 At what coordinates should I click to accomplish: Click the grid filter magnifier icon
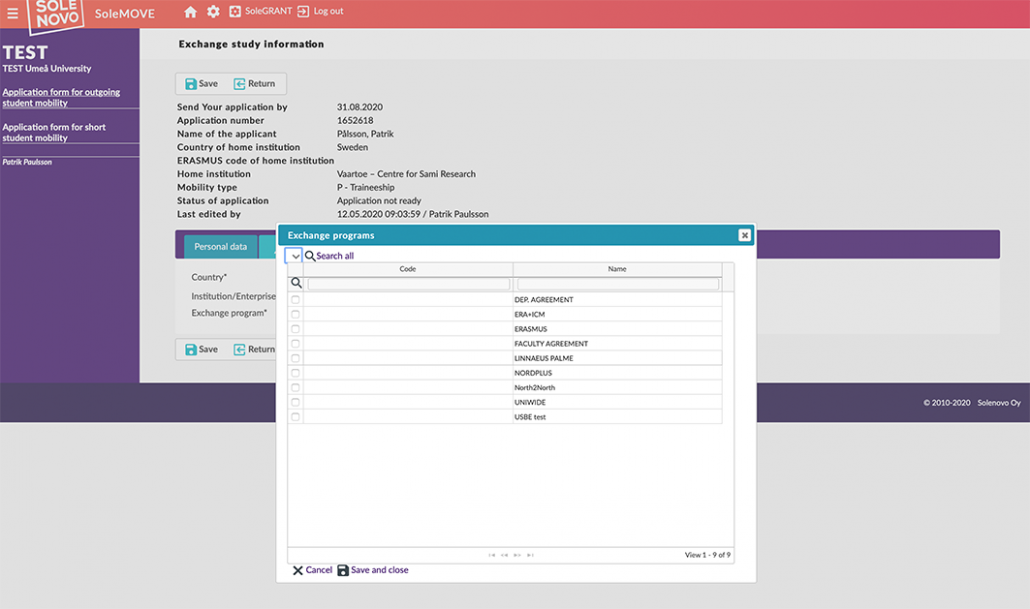pos(296,284)
